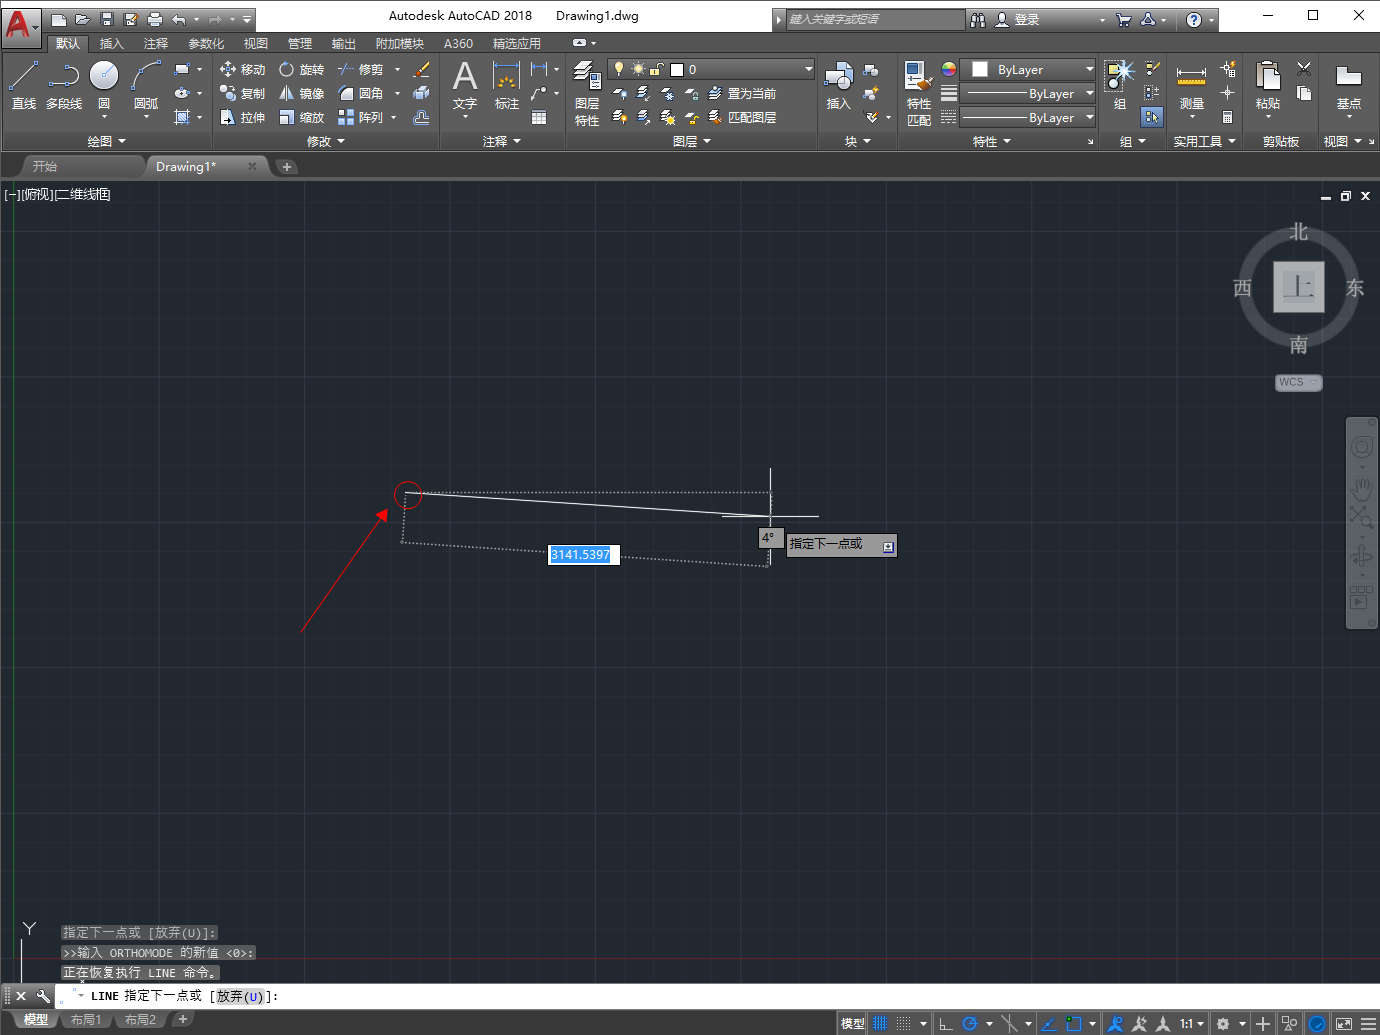
Task: Click 匹配图层 (Match Layer) button
Action: click(x=742, y=117)
